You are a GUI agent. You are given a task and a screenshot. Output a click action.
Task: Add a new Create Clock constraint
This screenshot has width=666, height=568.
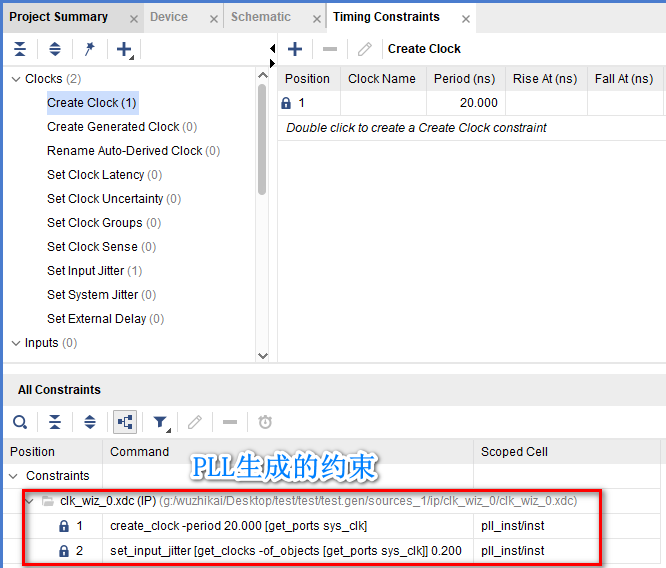coord(295,49)
